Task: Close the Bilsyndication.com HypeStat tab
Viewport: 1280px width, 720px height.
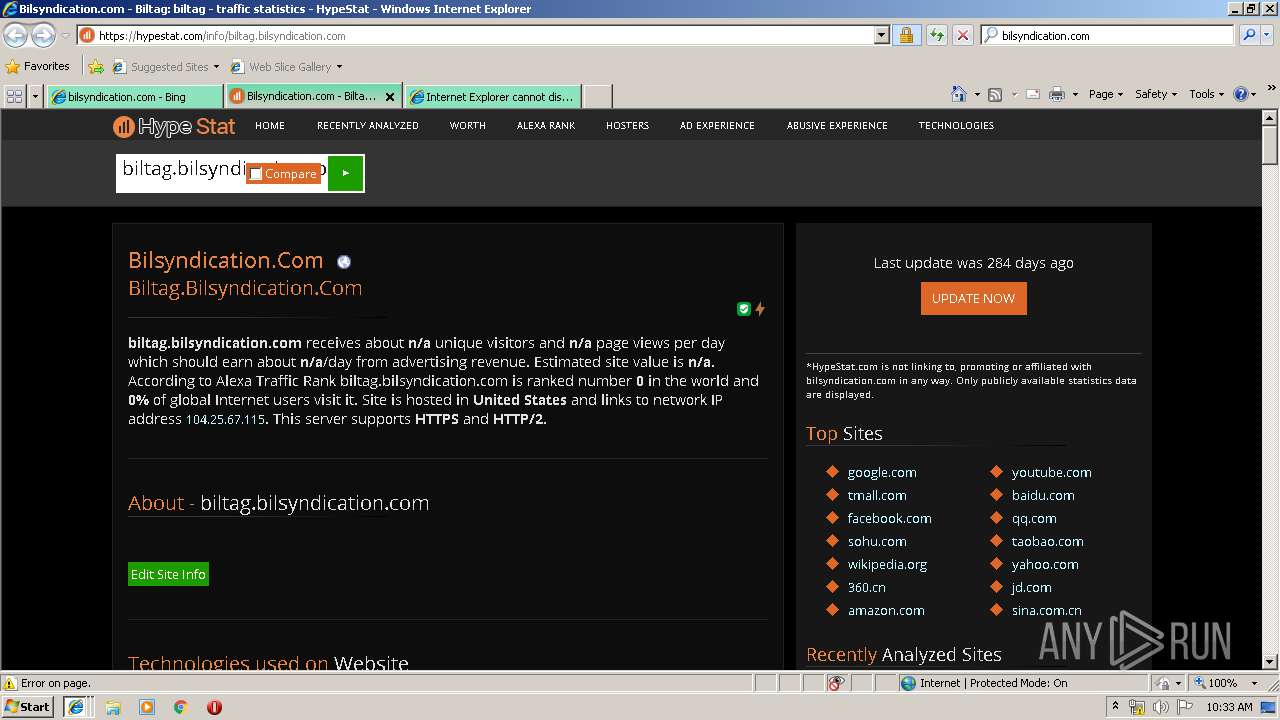Action: [390, 97]
